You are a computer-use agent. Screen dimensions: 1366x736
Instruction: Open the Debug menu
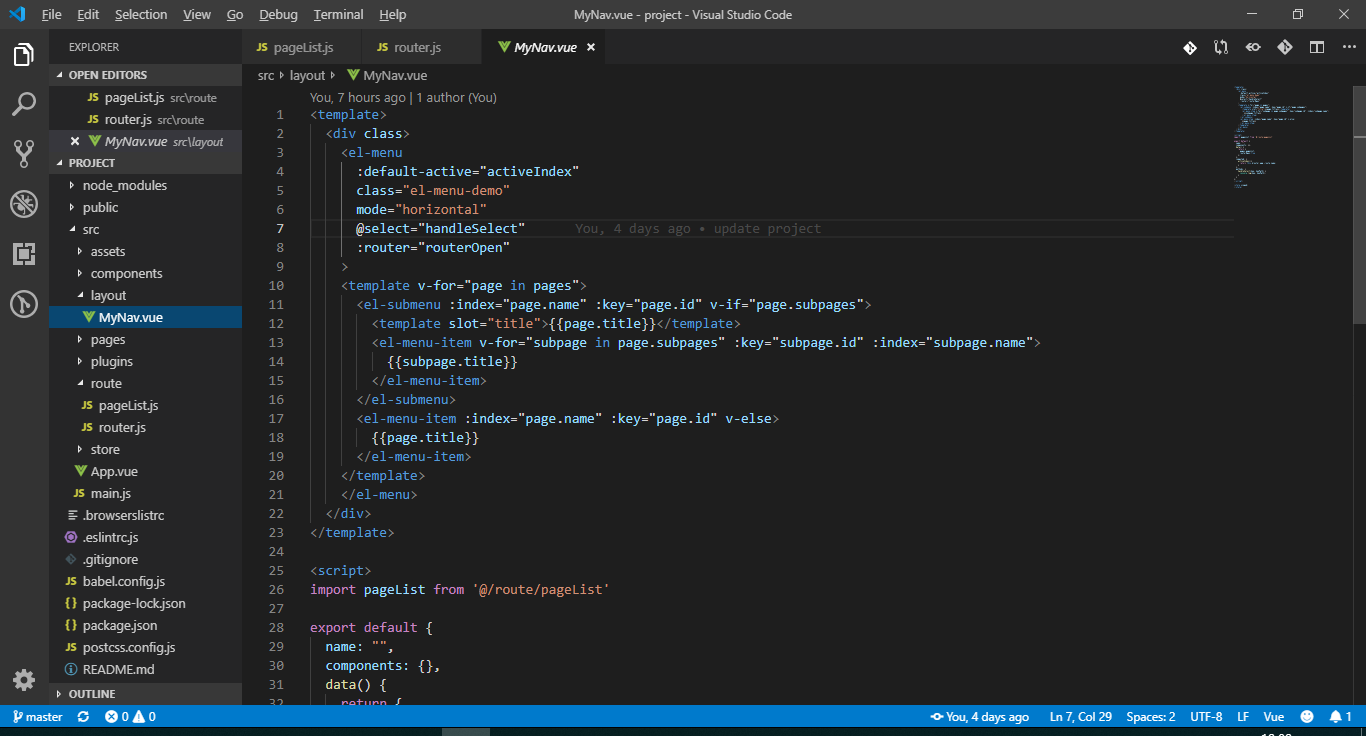tap(278, 15)
